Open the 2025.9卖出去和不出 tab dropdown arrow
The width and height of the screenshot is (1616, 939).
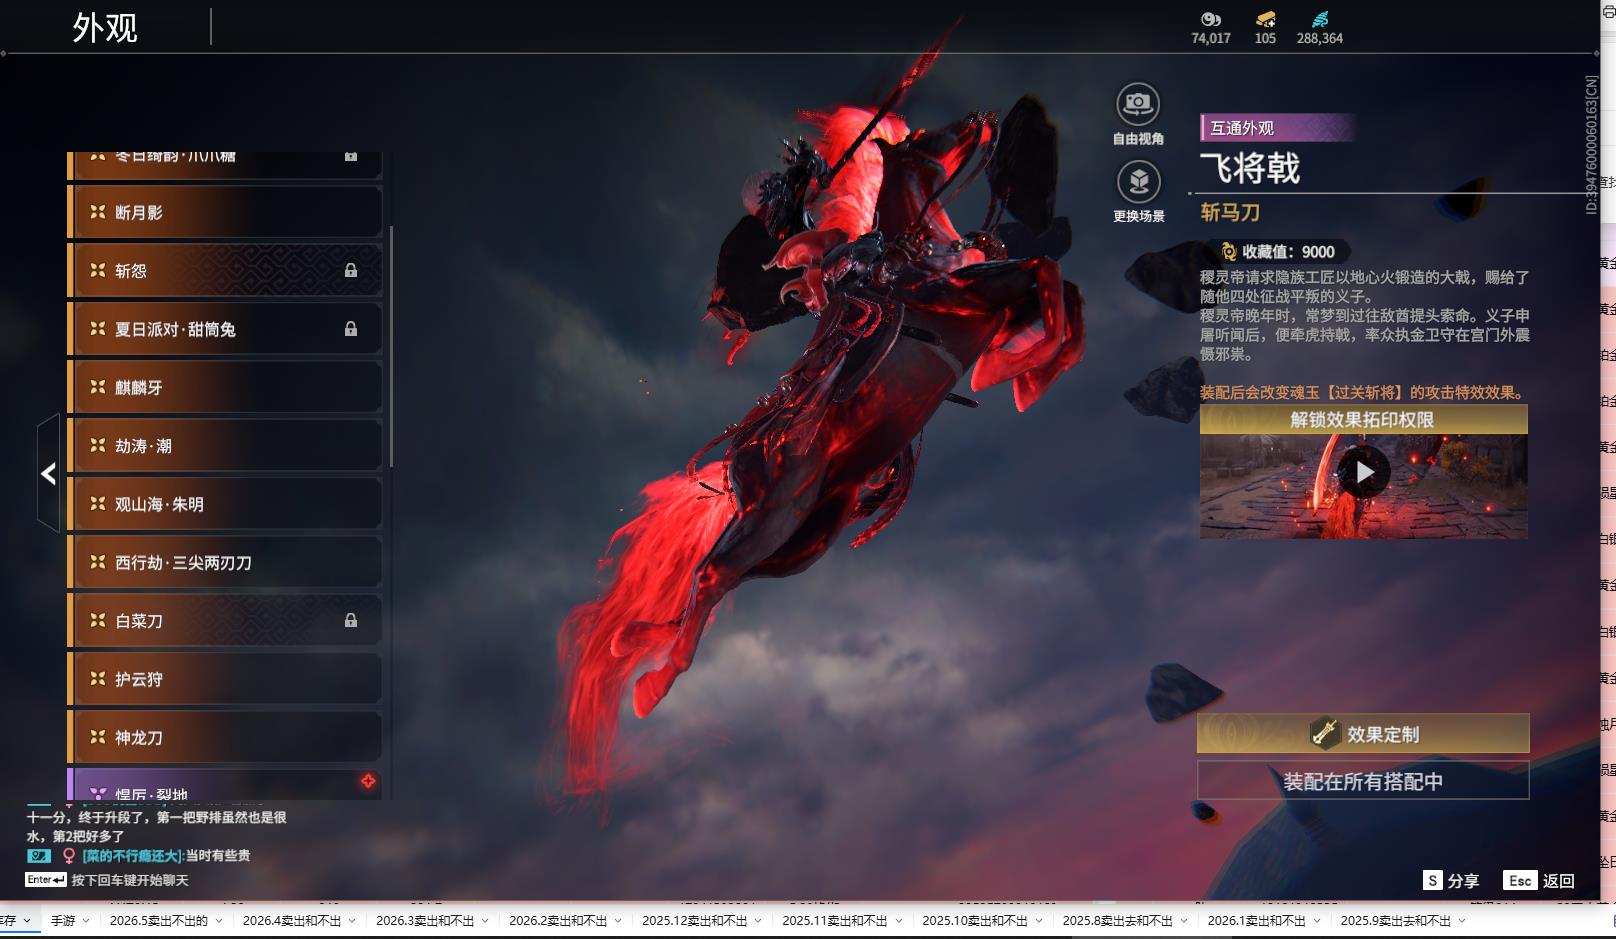pos(1462,921)
